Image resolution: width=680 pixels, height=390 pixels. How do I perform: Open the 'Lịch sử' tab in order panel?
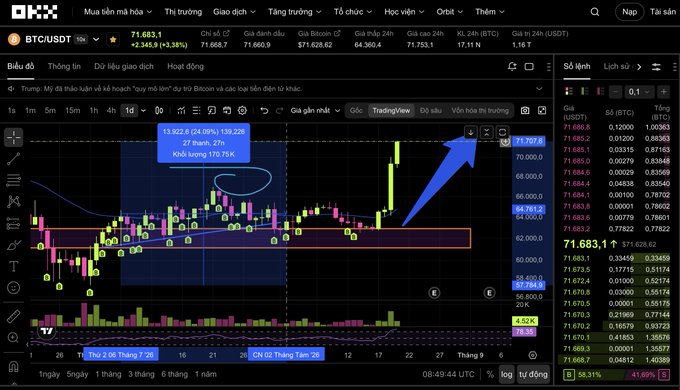pyautogui.click(x=618, y=66)
